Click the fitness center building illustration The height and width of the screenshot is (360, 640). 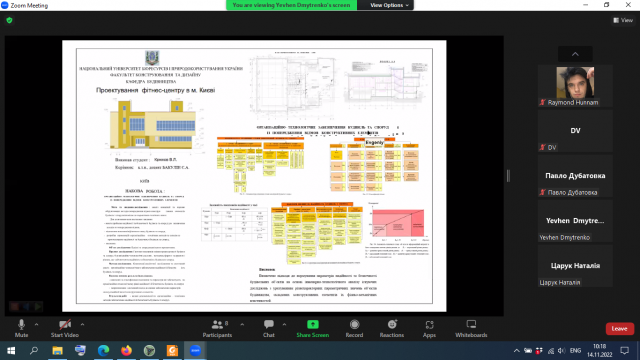pos(153,124)
